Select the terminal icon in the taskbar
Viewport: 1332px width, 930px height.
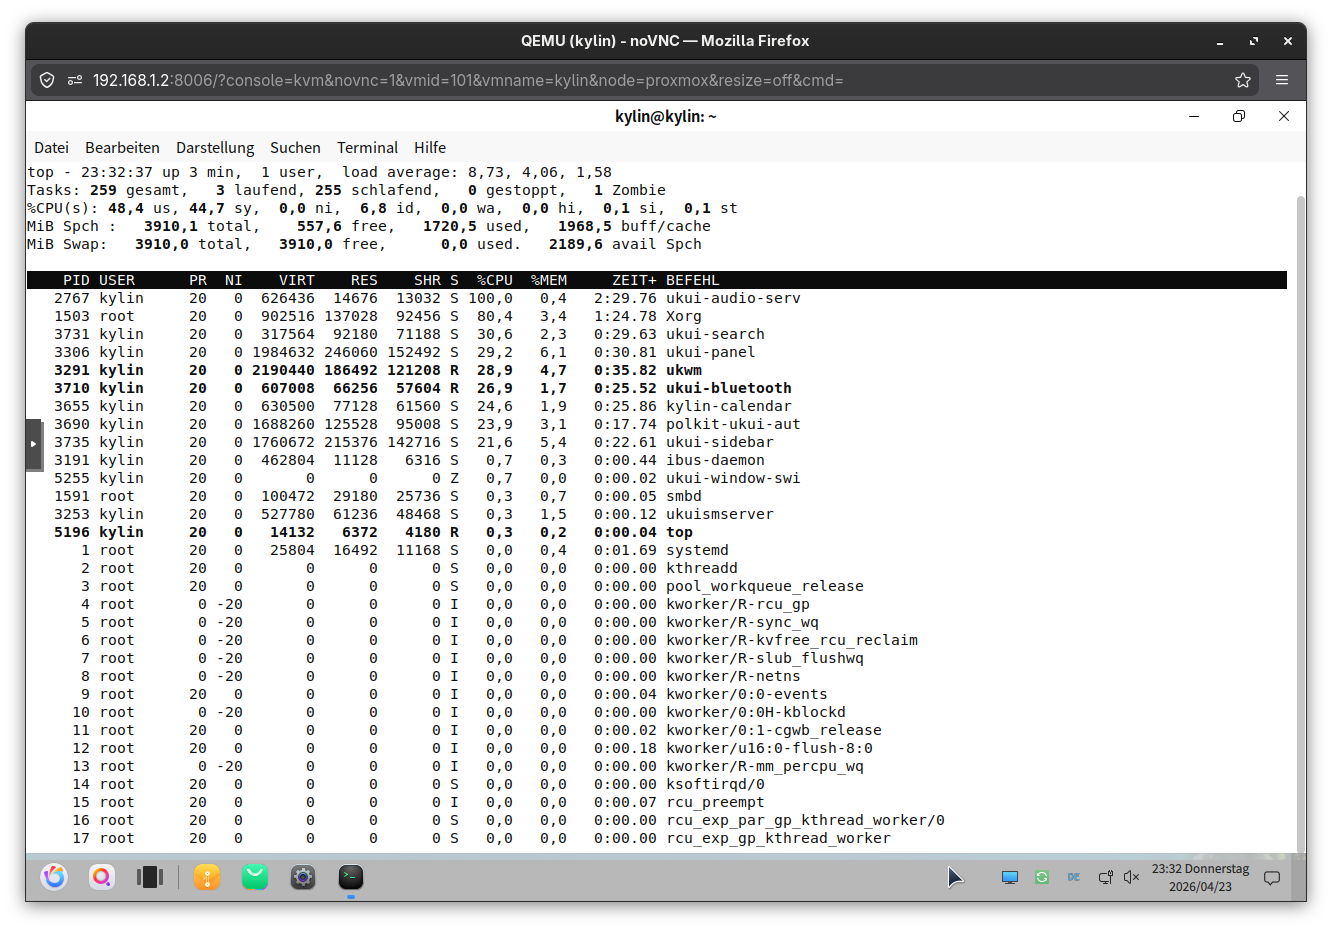(351, 877)
